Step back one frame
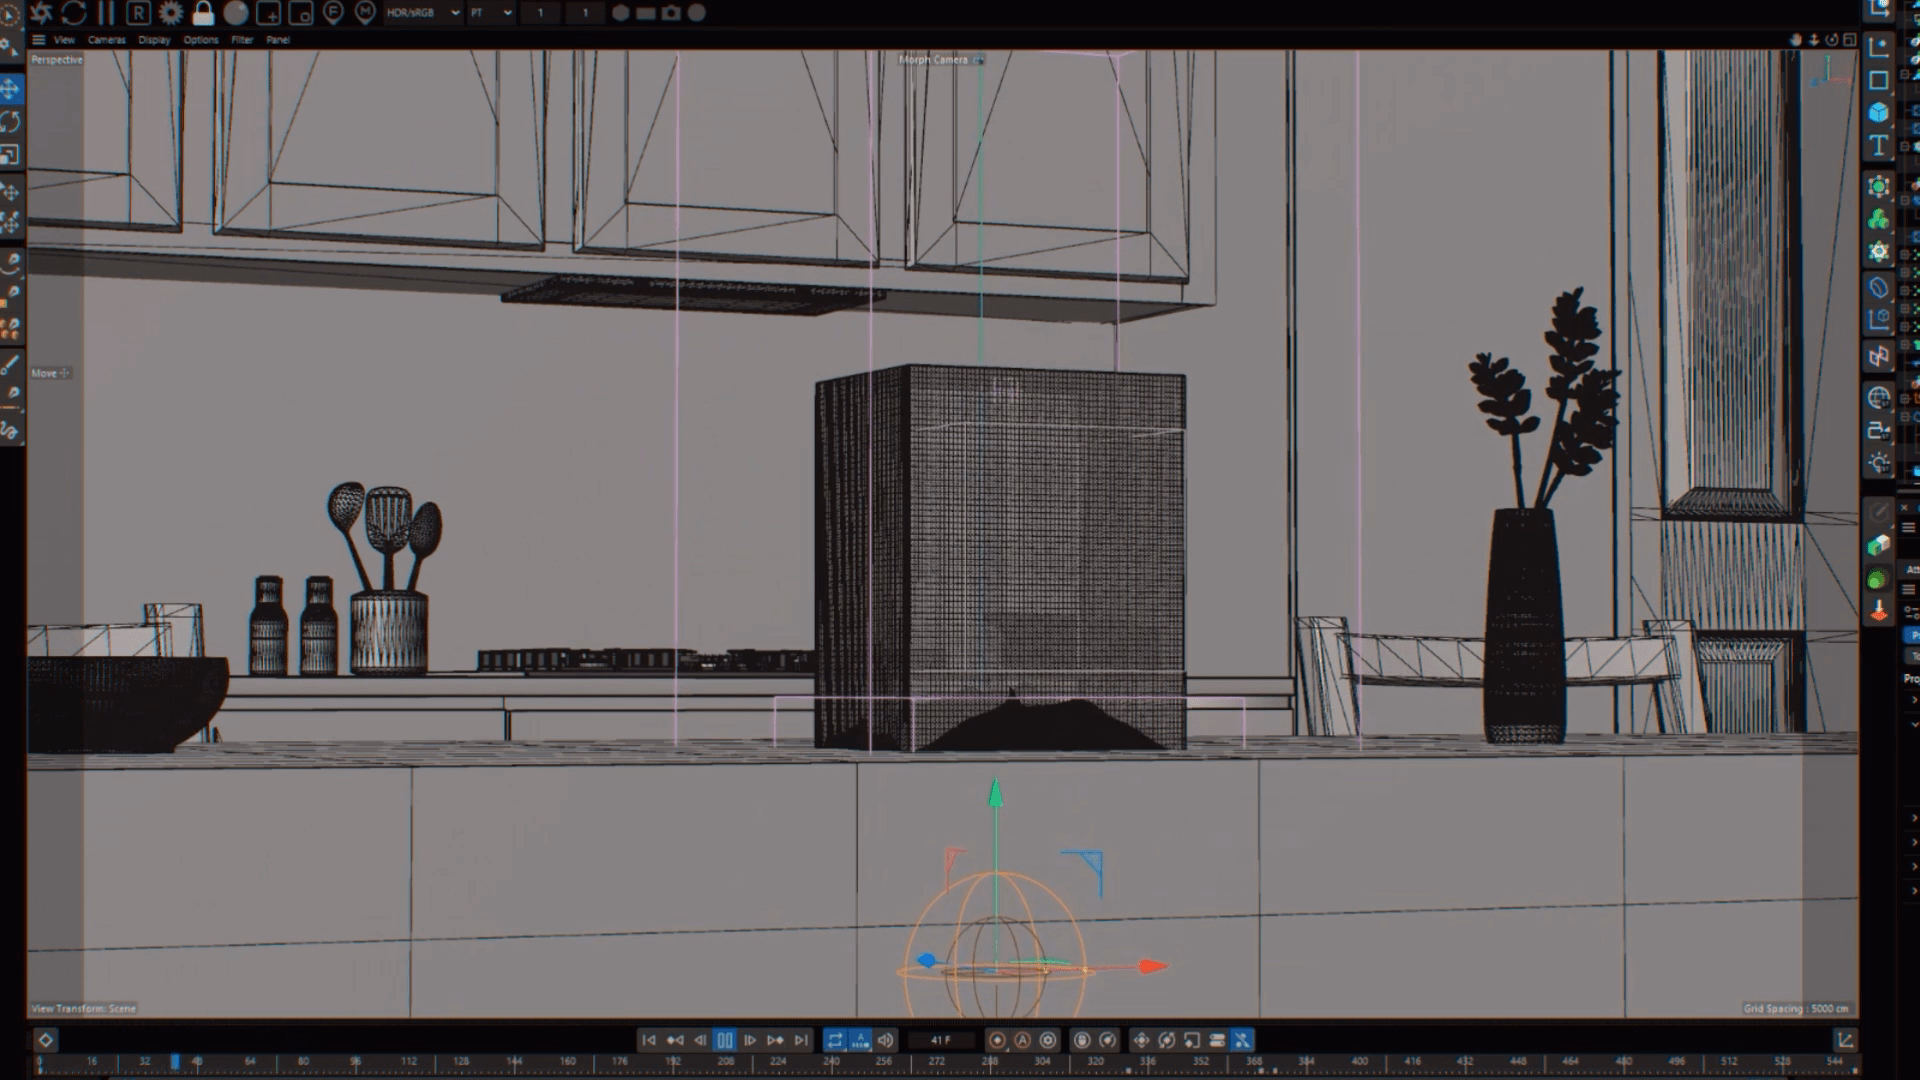The width and height of the screenshot is (1920, 1080). (700, 1040)
